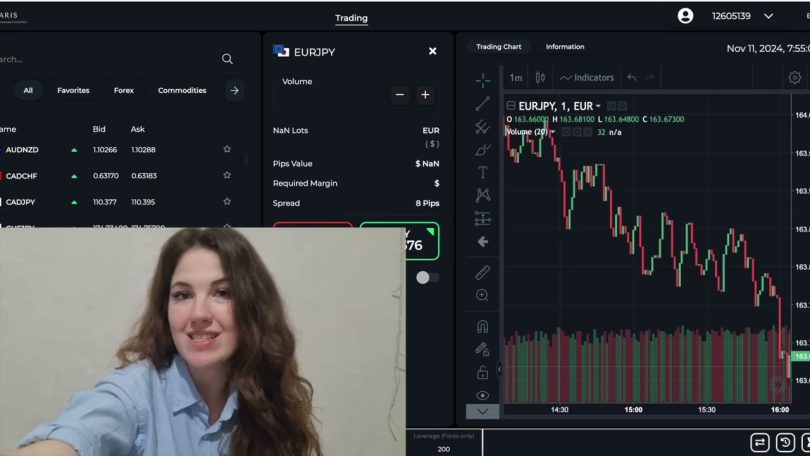Open the Indicators menu
This screenshot has width=810, height=456.
(x=587, y=78)
